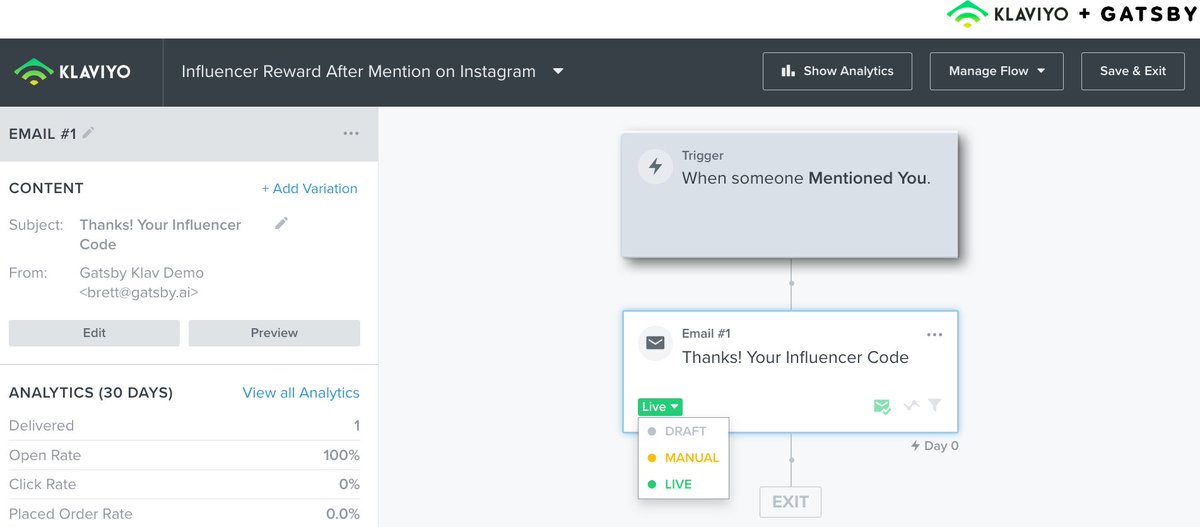This screenshot has height=527, width=1200.
Task: Click the Placed Order Rate row
Action: click(x=184, y=514)
